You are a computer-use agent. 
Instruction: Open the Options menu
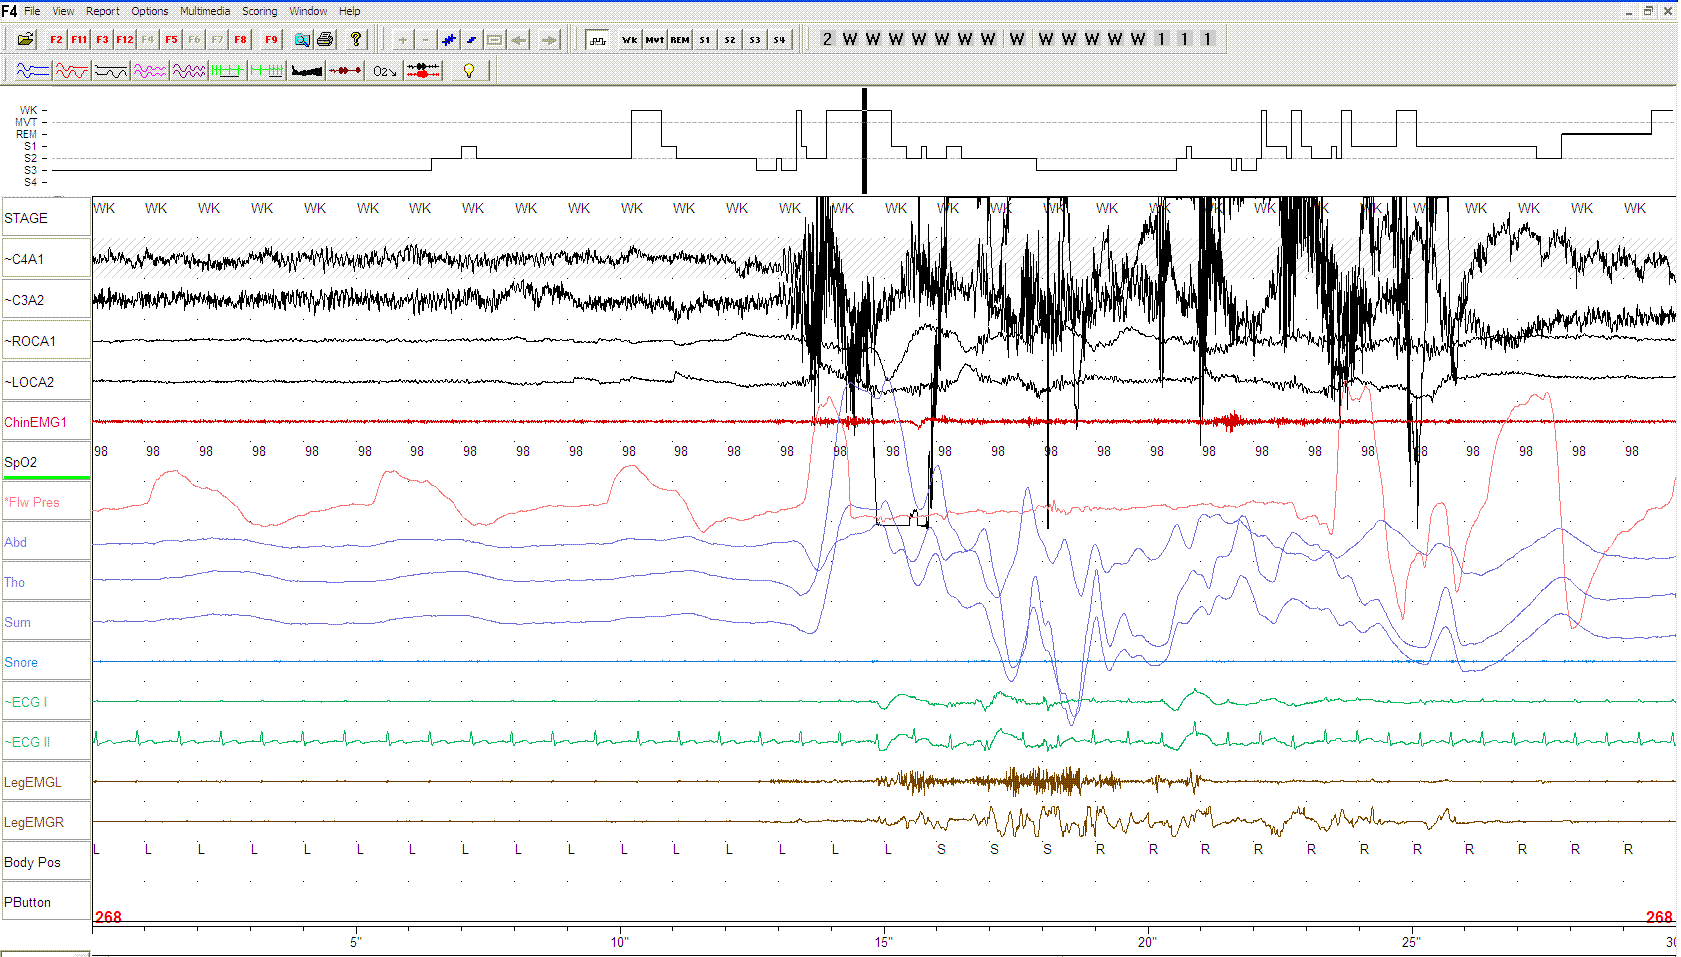pyautogui.click(x=150, y=11)
